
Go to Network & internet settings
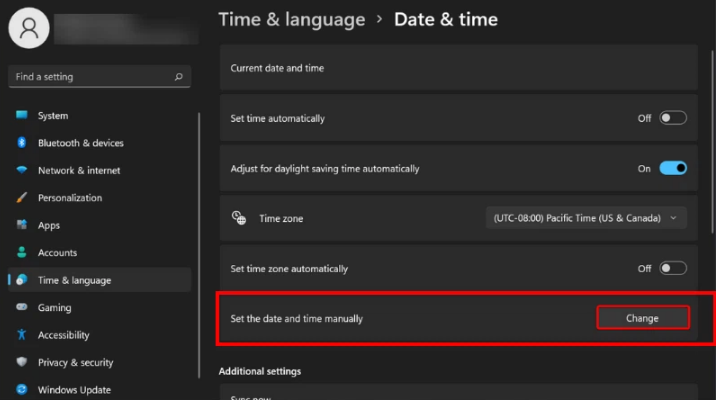(x=100, y=170)
